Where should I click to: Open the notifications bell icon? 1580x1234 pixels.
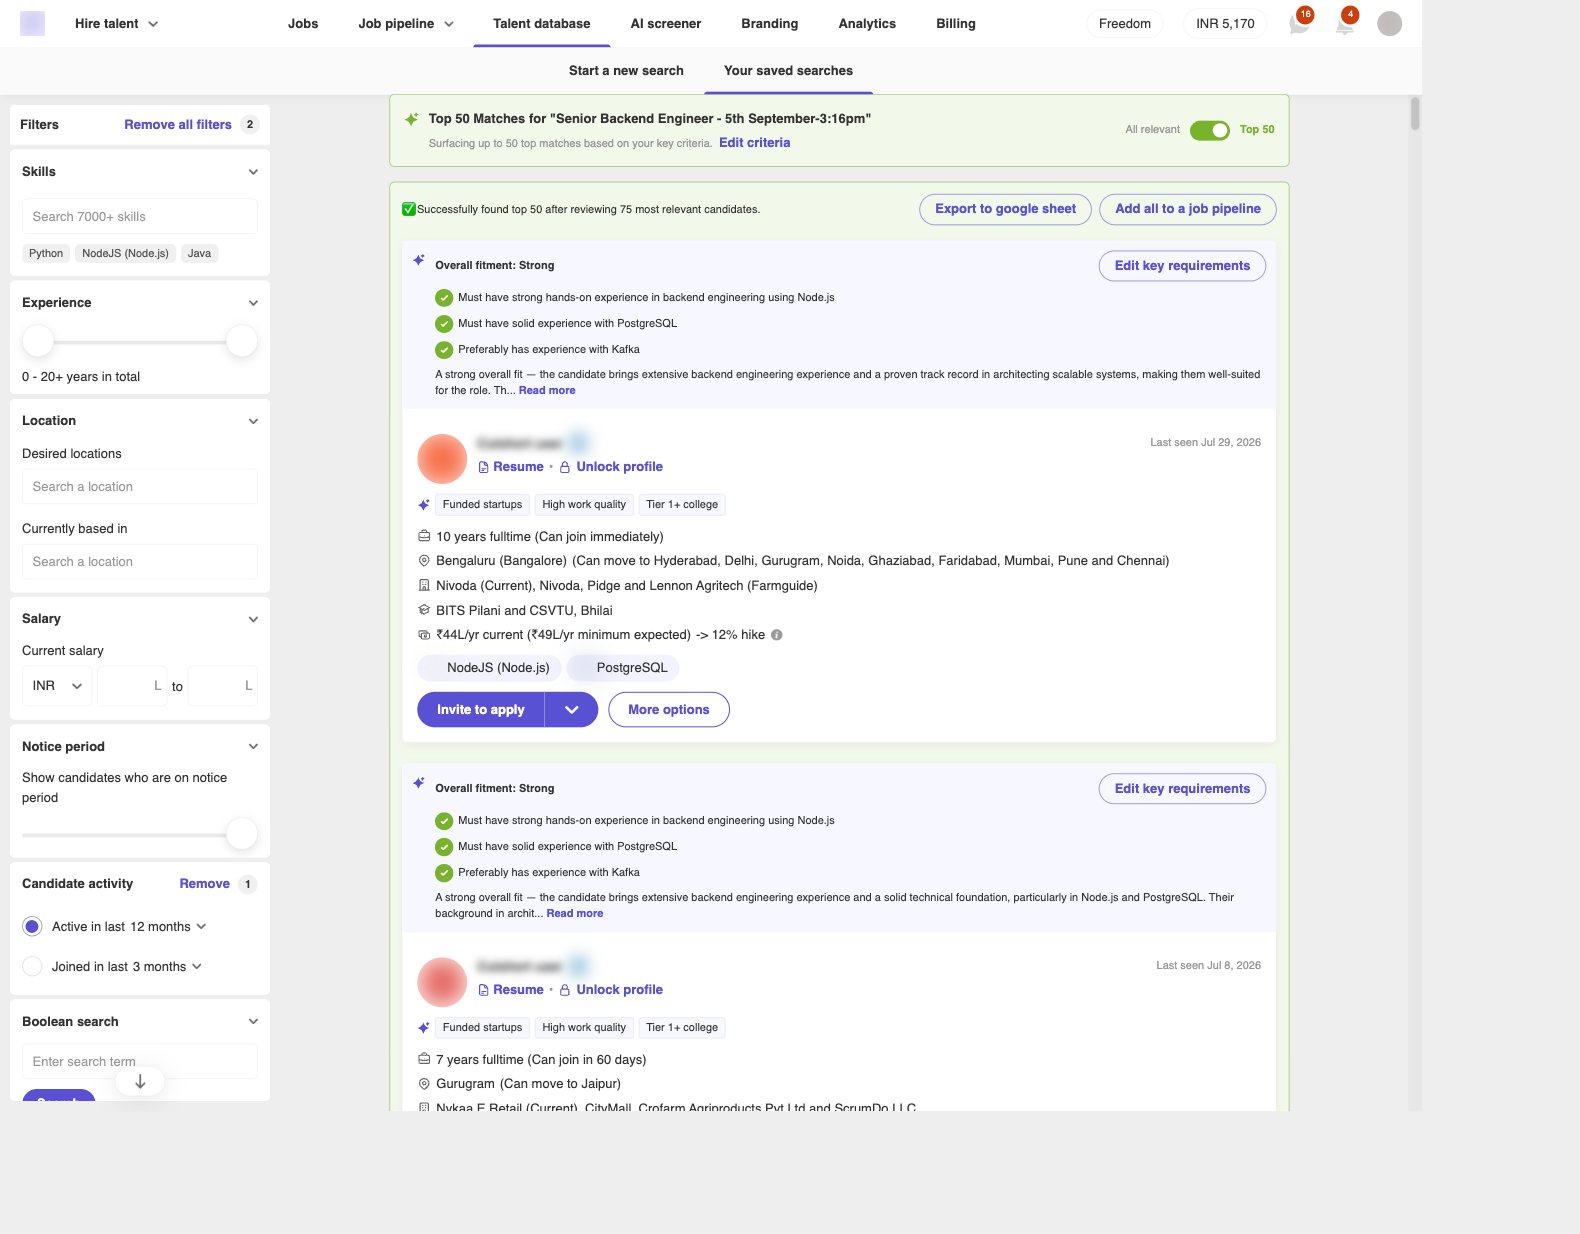click(1345, 24)
